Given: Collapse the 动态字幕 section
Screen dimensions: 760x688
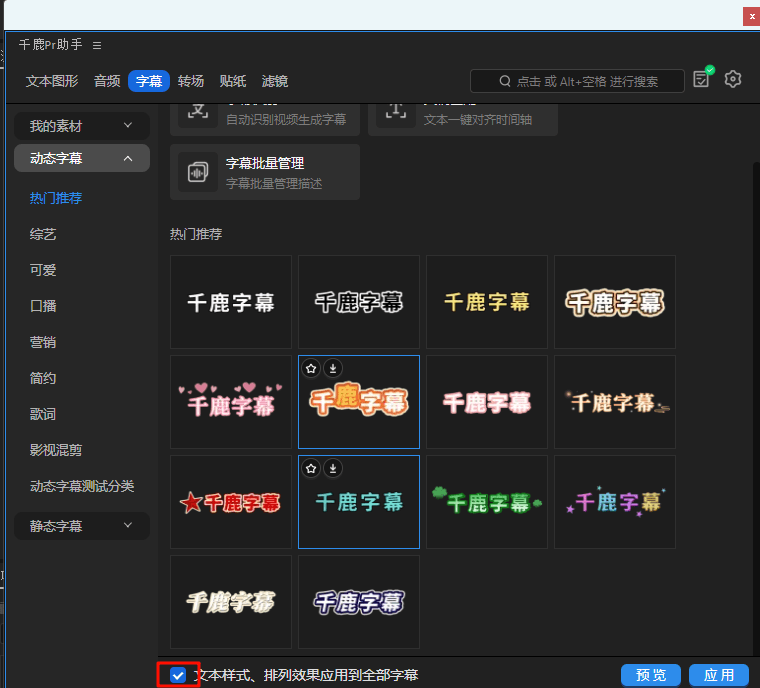Looking at the screenshot, I should (x=82, y=158).
